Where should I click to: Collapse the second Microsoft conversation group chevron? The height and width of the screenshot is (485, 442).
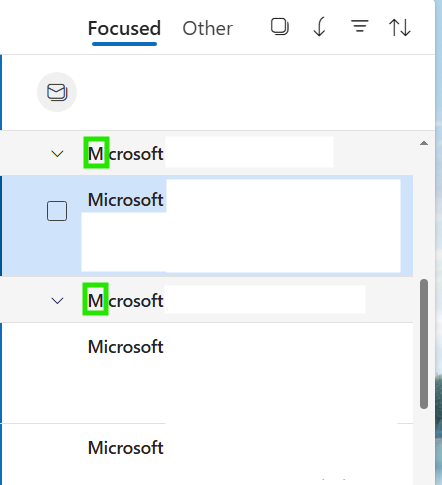(x=57, y=301)
